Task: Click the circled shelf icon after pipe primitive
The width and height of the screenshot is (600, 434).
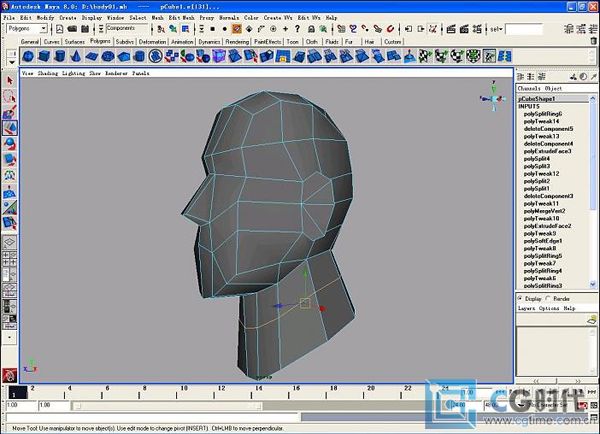Action: click(156, 57)
